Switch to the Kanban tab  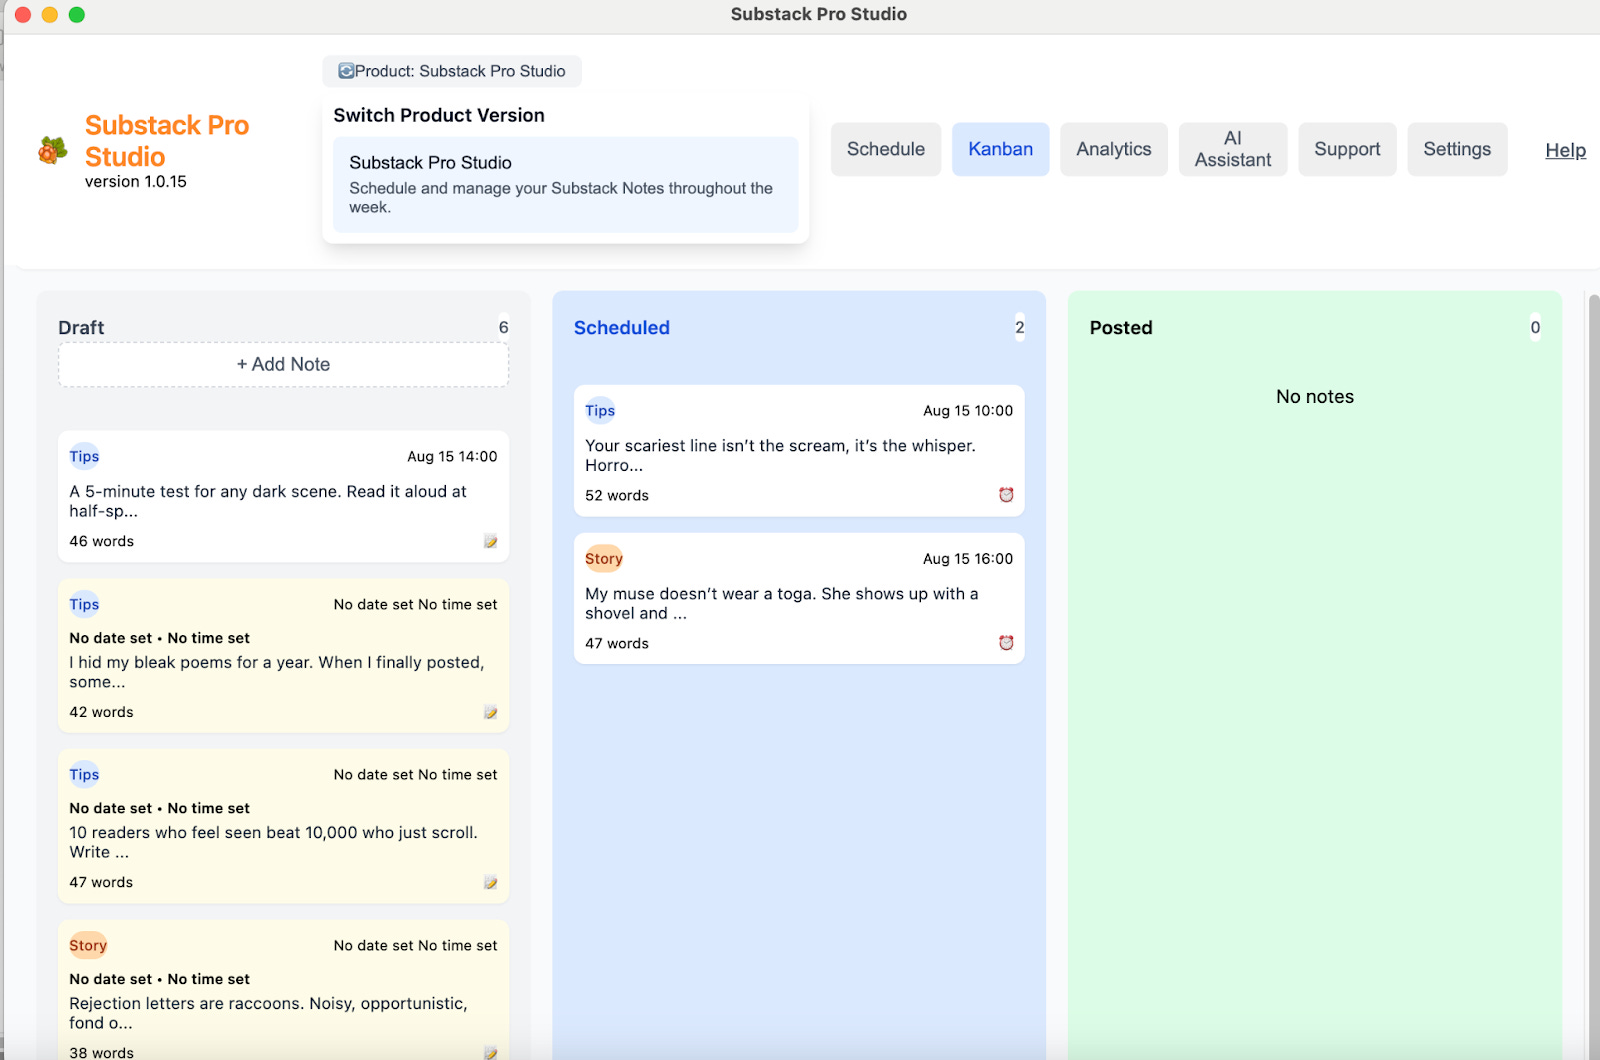(1000, 149)
